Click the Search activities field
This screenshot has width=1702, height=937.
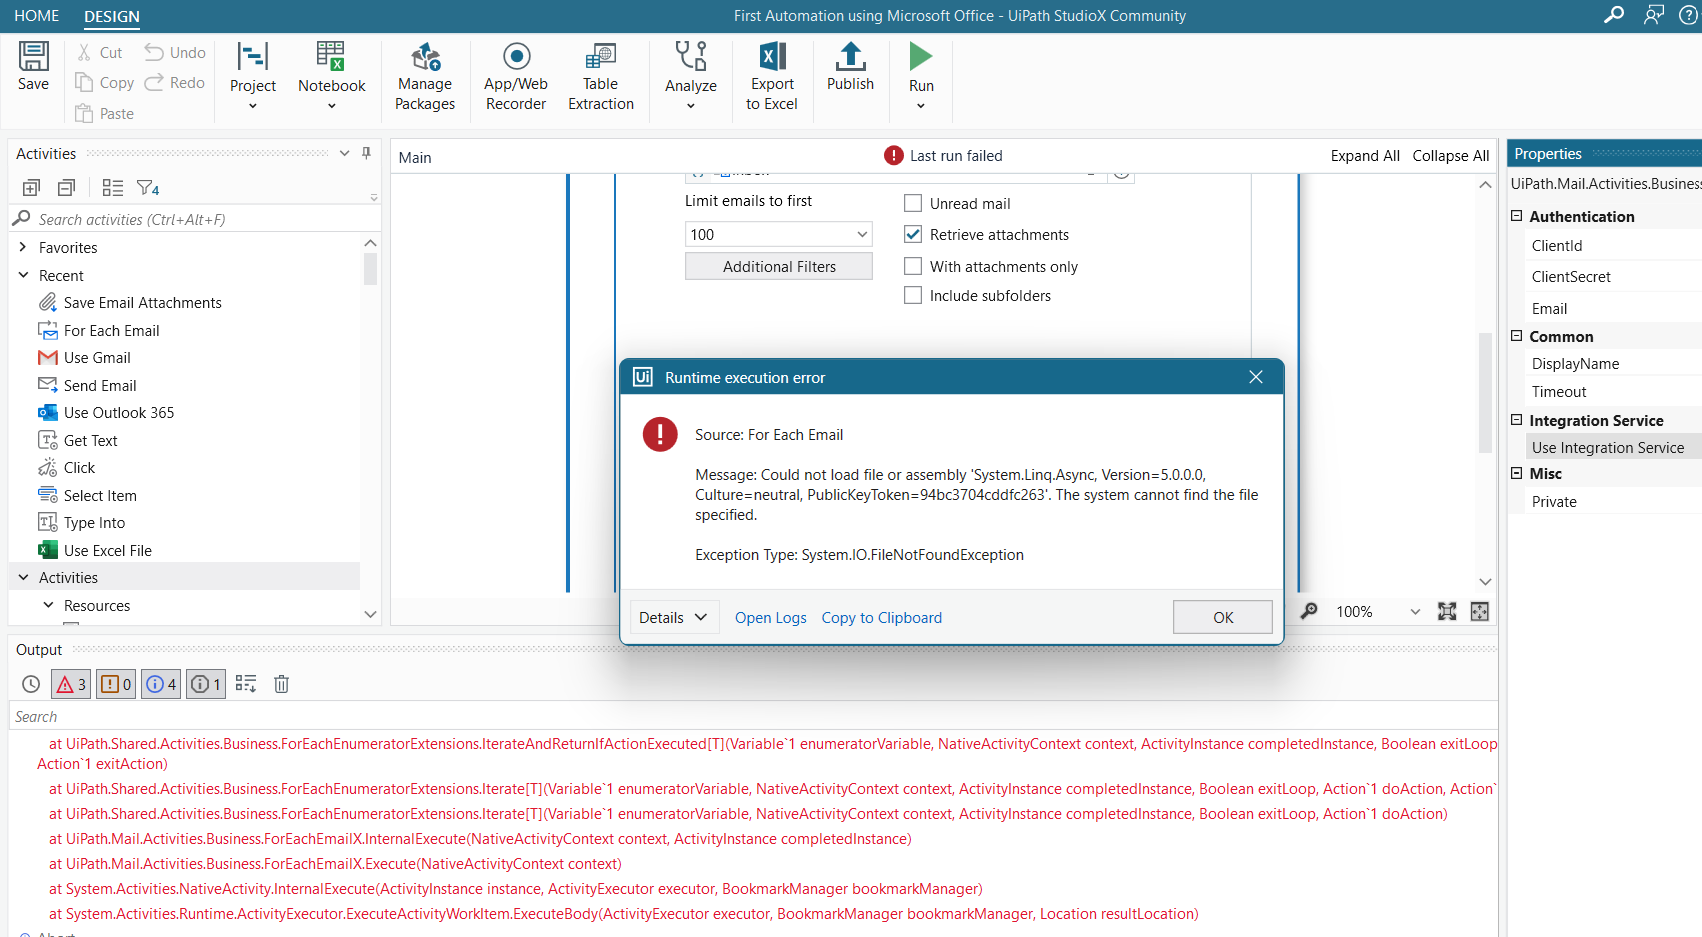pos(196,219)
